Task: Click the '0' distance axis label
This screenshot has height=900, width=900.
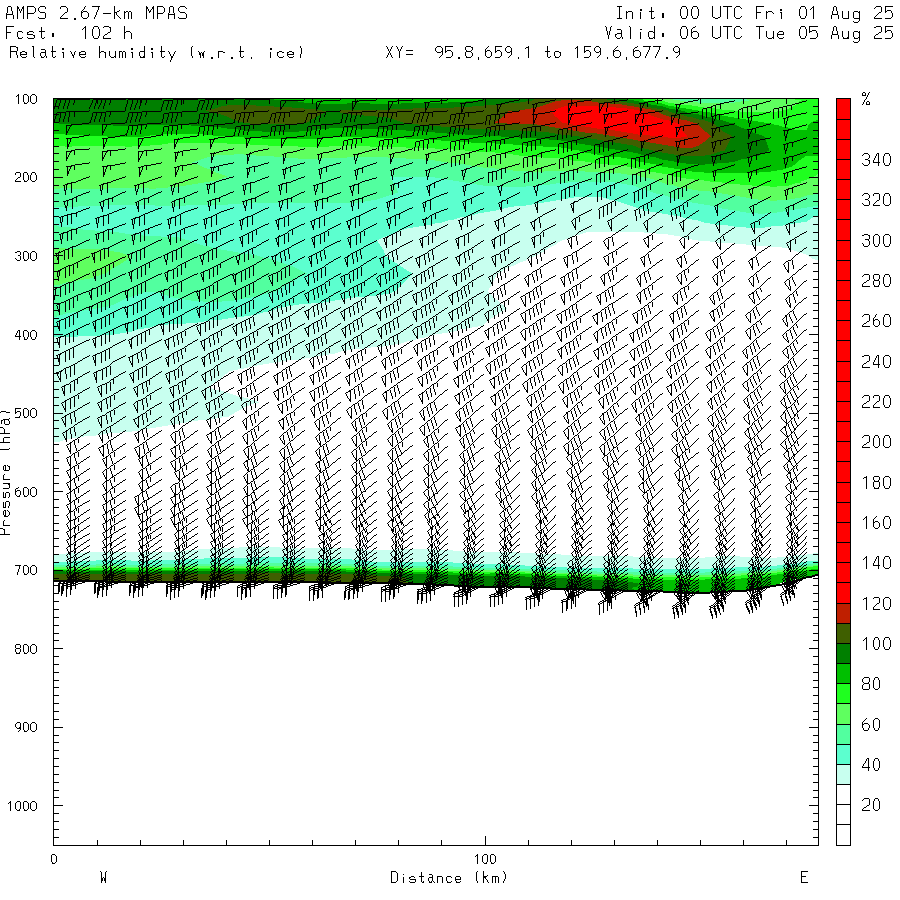Action: pyautogui.click(x=54, y=859)
